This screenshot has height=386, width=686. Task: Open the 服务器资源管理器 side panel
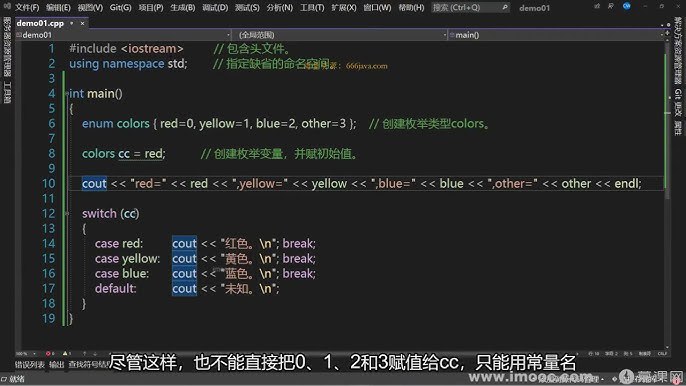7,47
